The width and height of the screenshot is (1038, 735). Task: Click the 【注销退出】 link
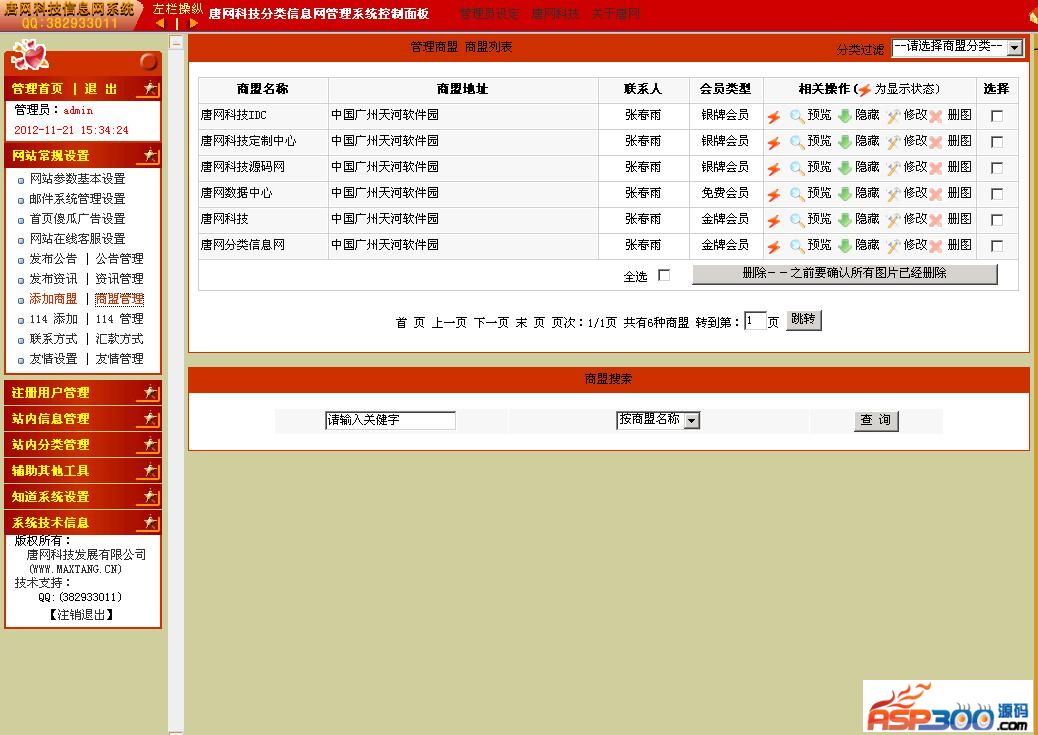click(82, 614)
